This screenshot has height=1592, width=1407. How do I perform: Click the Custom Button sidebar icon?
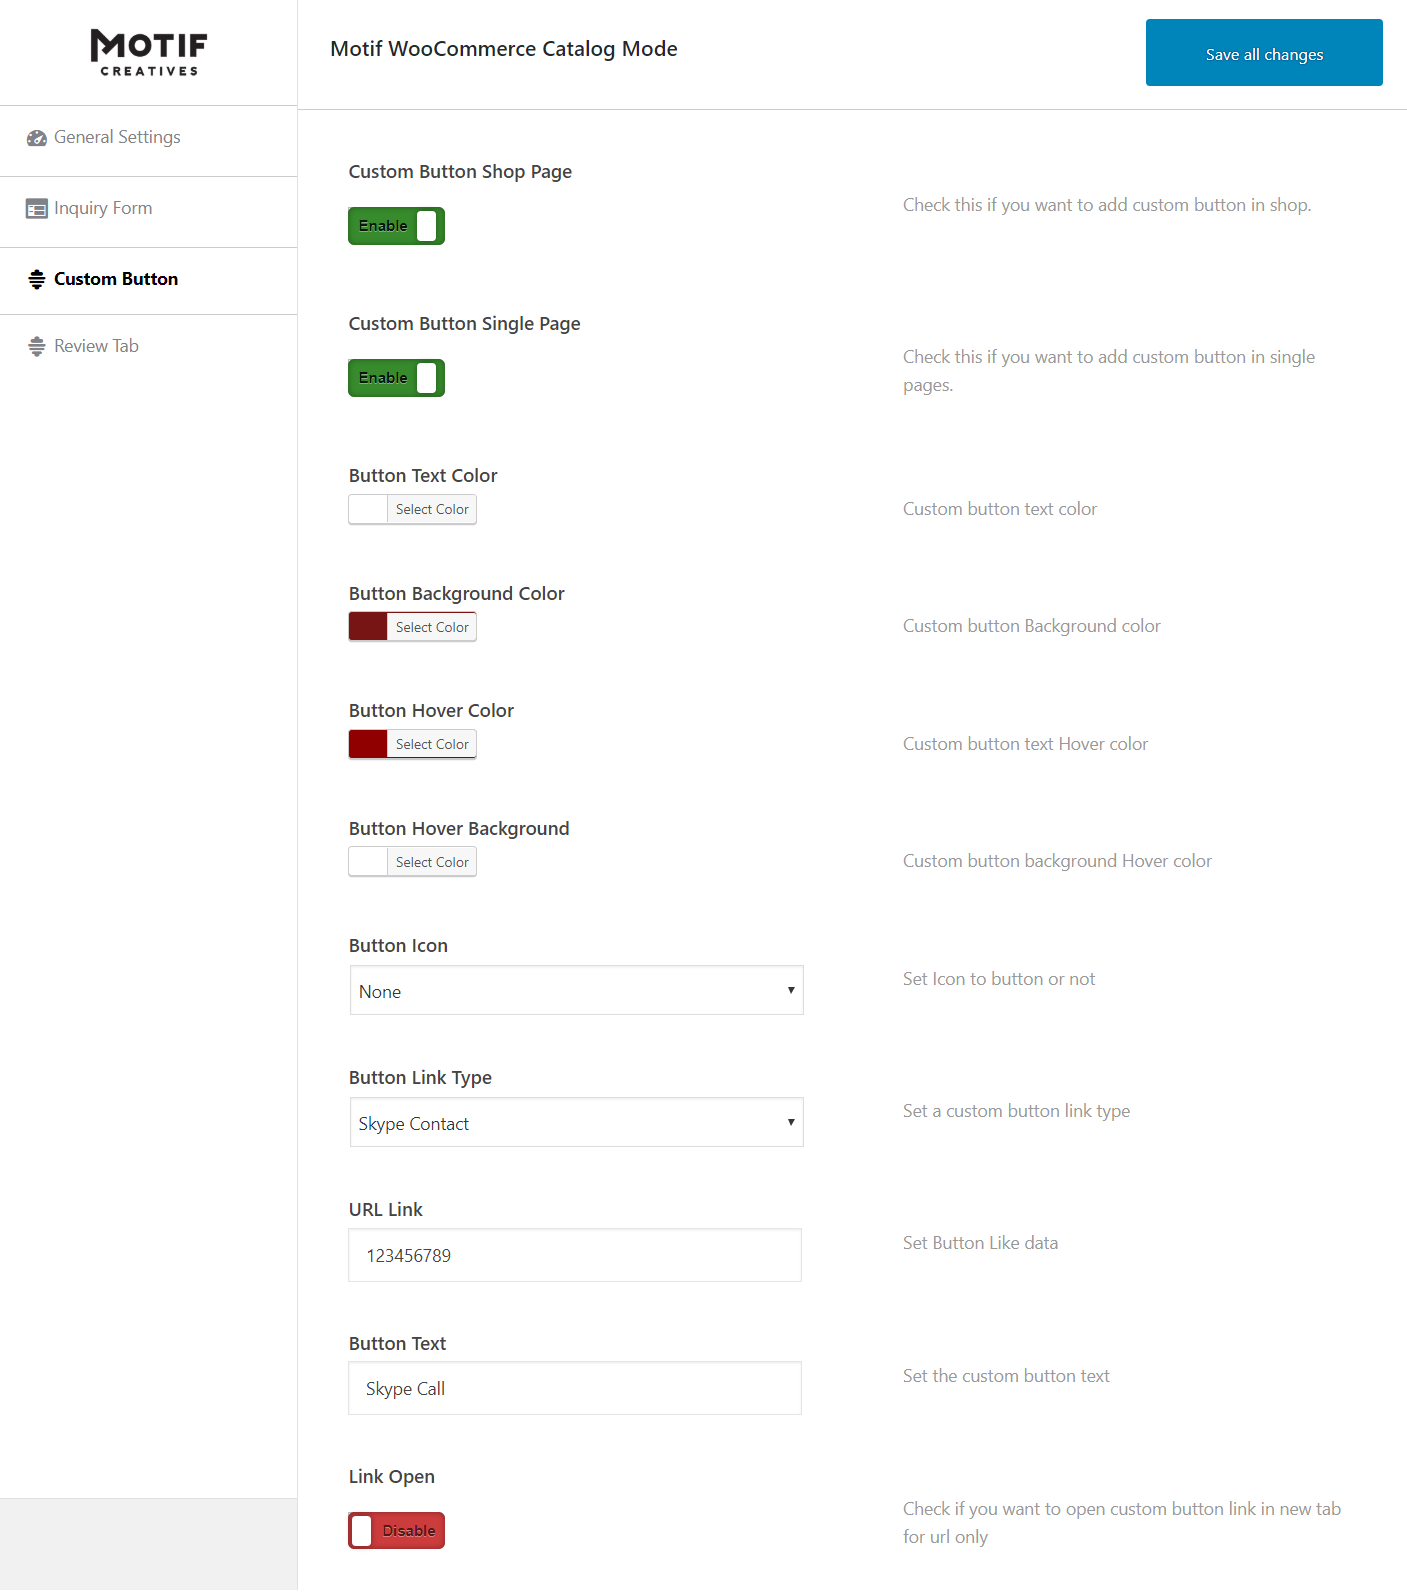click(x=37, y=279)
